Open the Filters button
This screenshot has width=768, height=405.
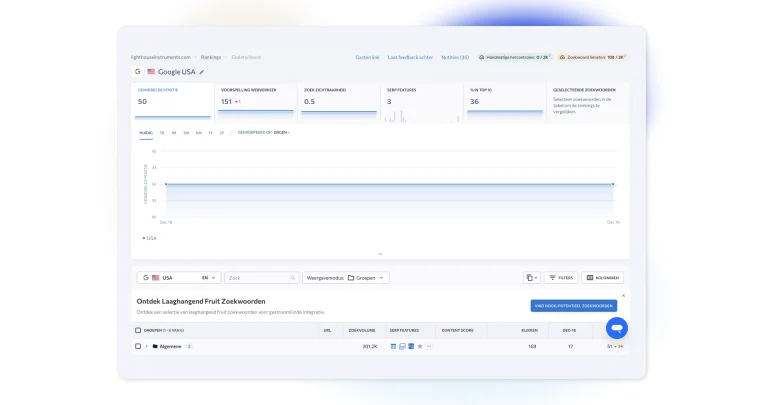(x=561, y=278)
